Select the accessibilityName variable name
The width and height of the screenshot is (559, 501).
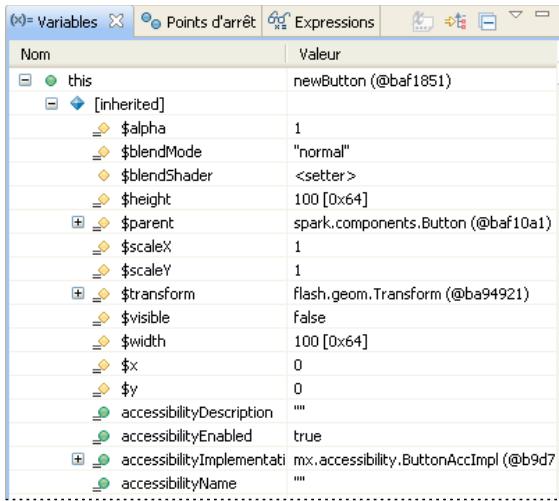179,484
